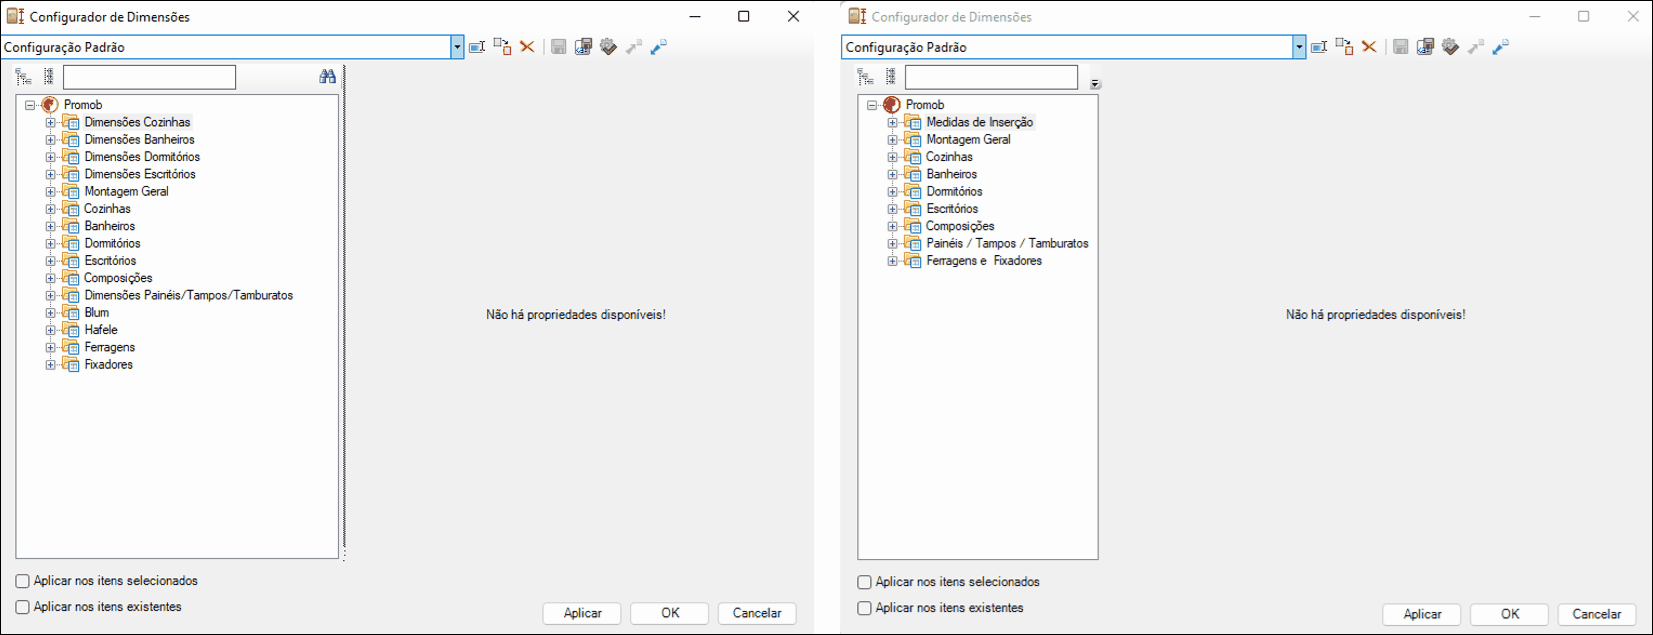Select Ferragens in left tree

[109, 348]
